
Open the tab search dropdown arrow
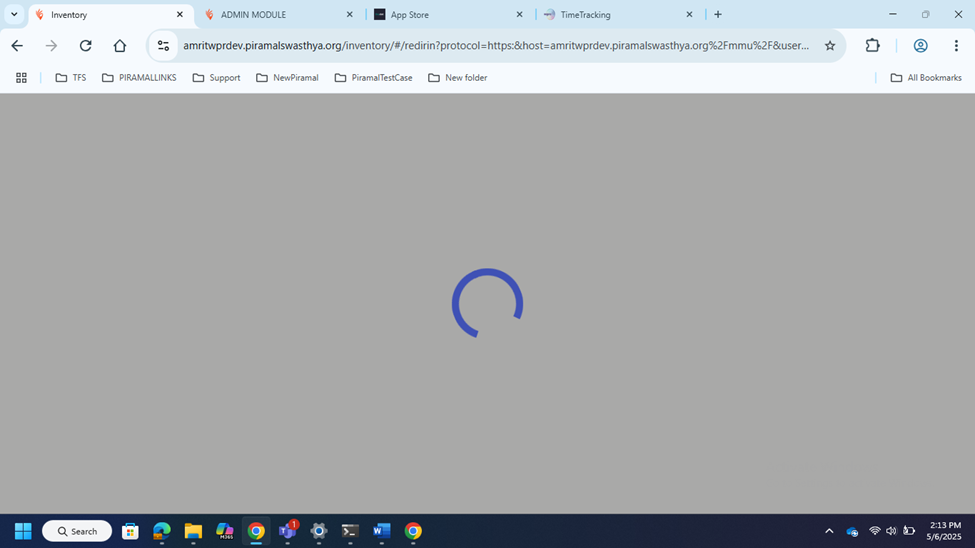pyautogui.click(x=14, y=14)
